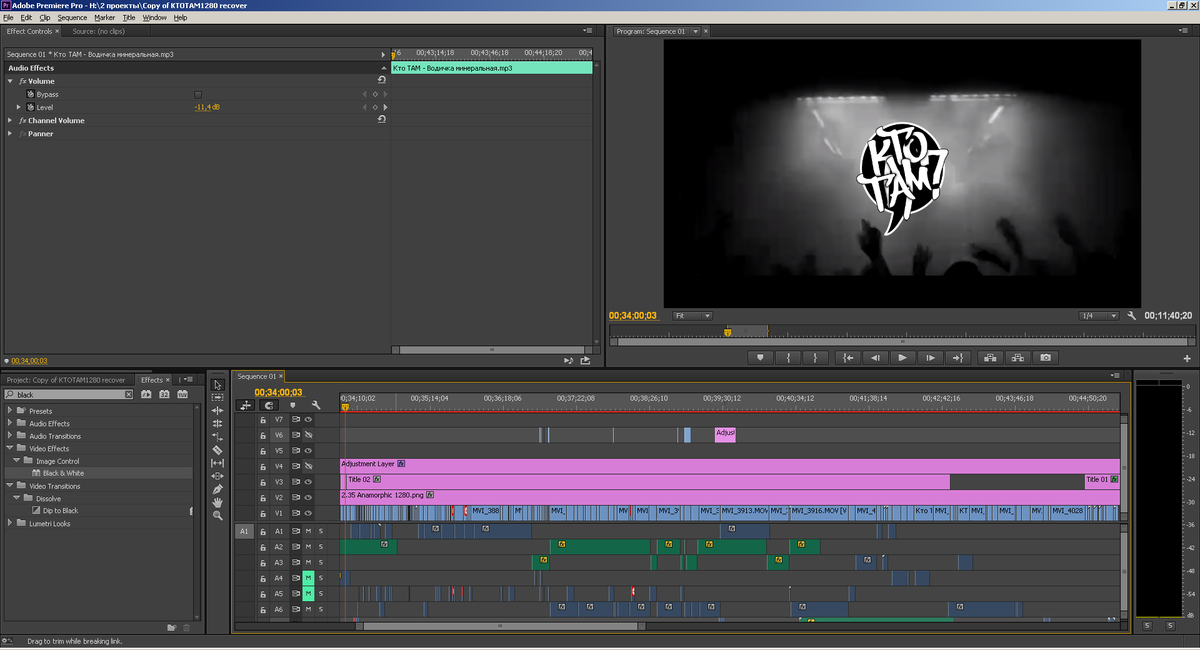Collapse Volume effect in Effect Controls

[x=10, y=81]
